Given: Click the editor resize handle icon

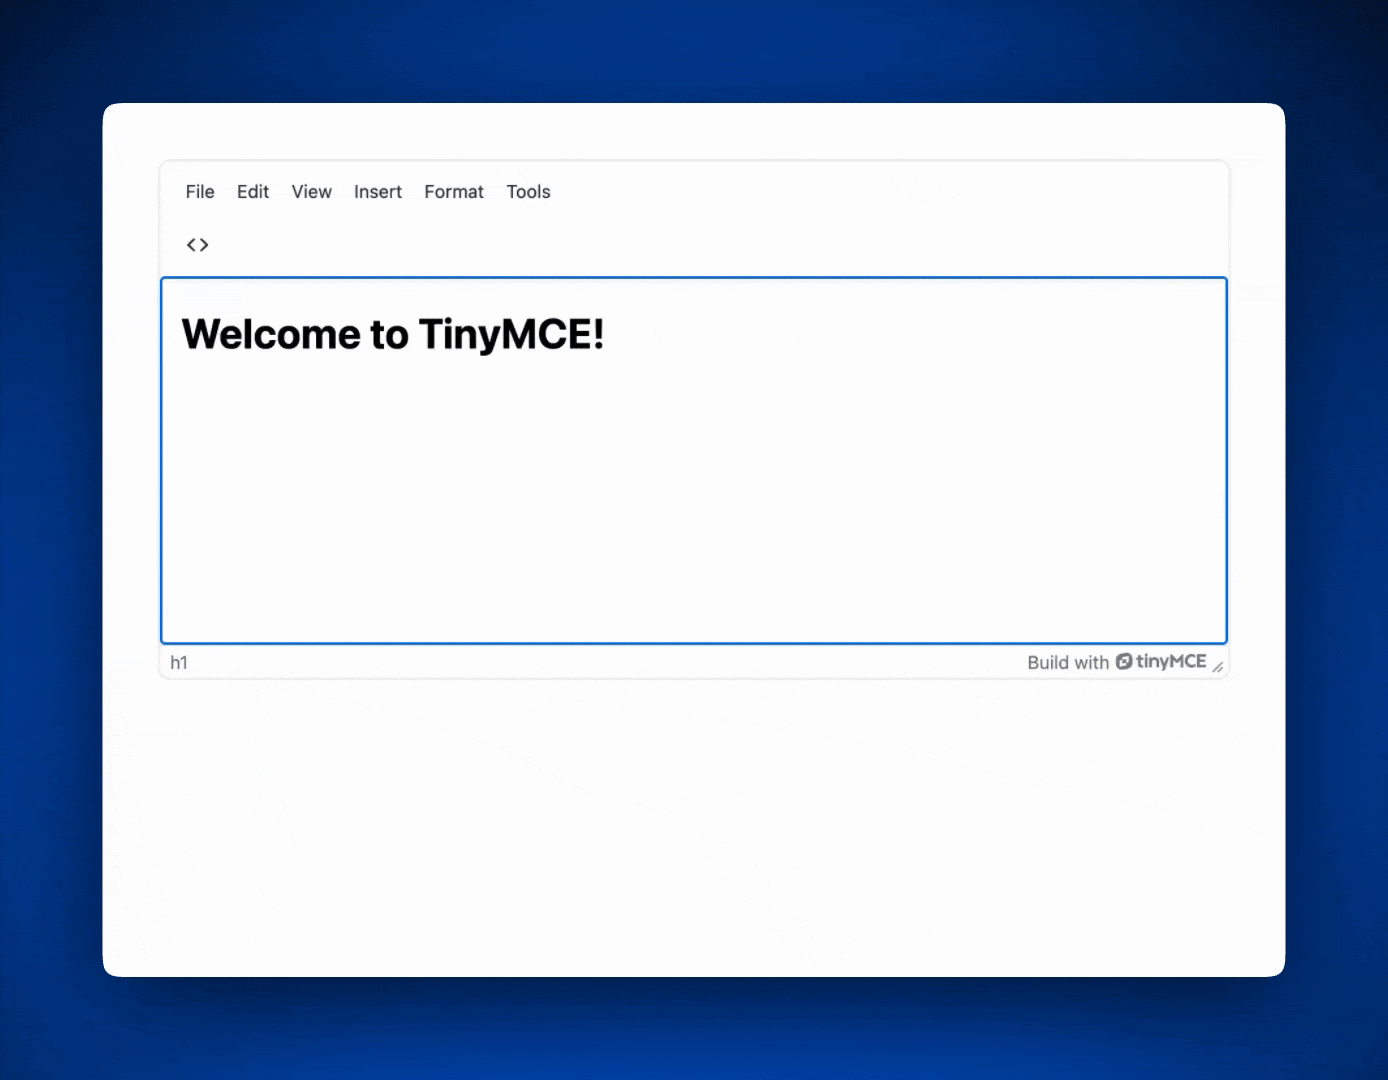Looking at the screenshot, I should 1218,666.
